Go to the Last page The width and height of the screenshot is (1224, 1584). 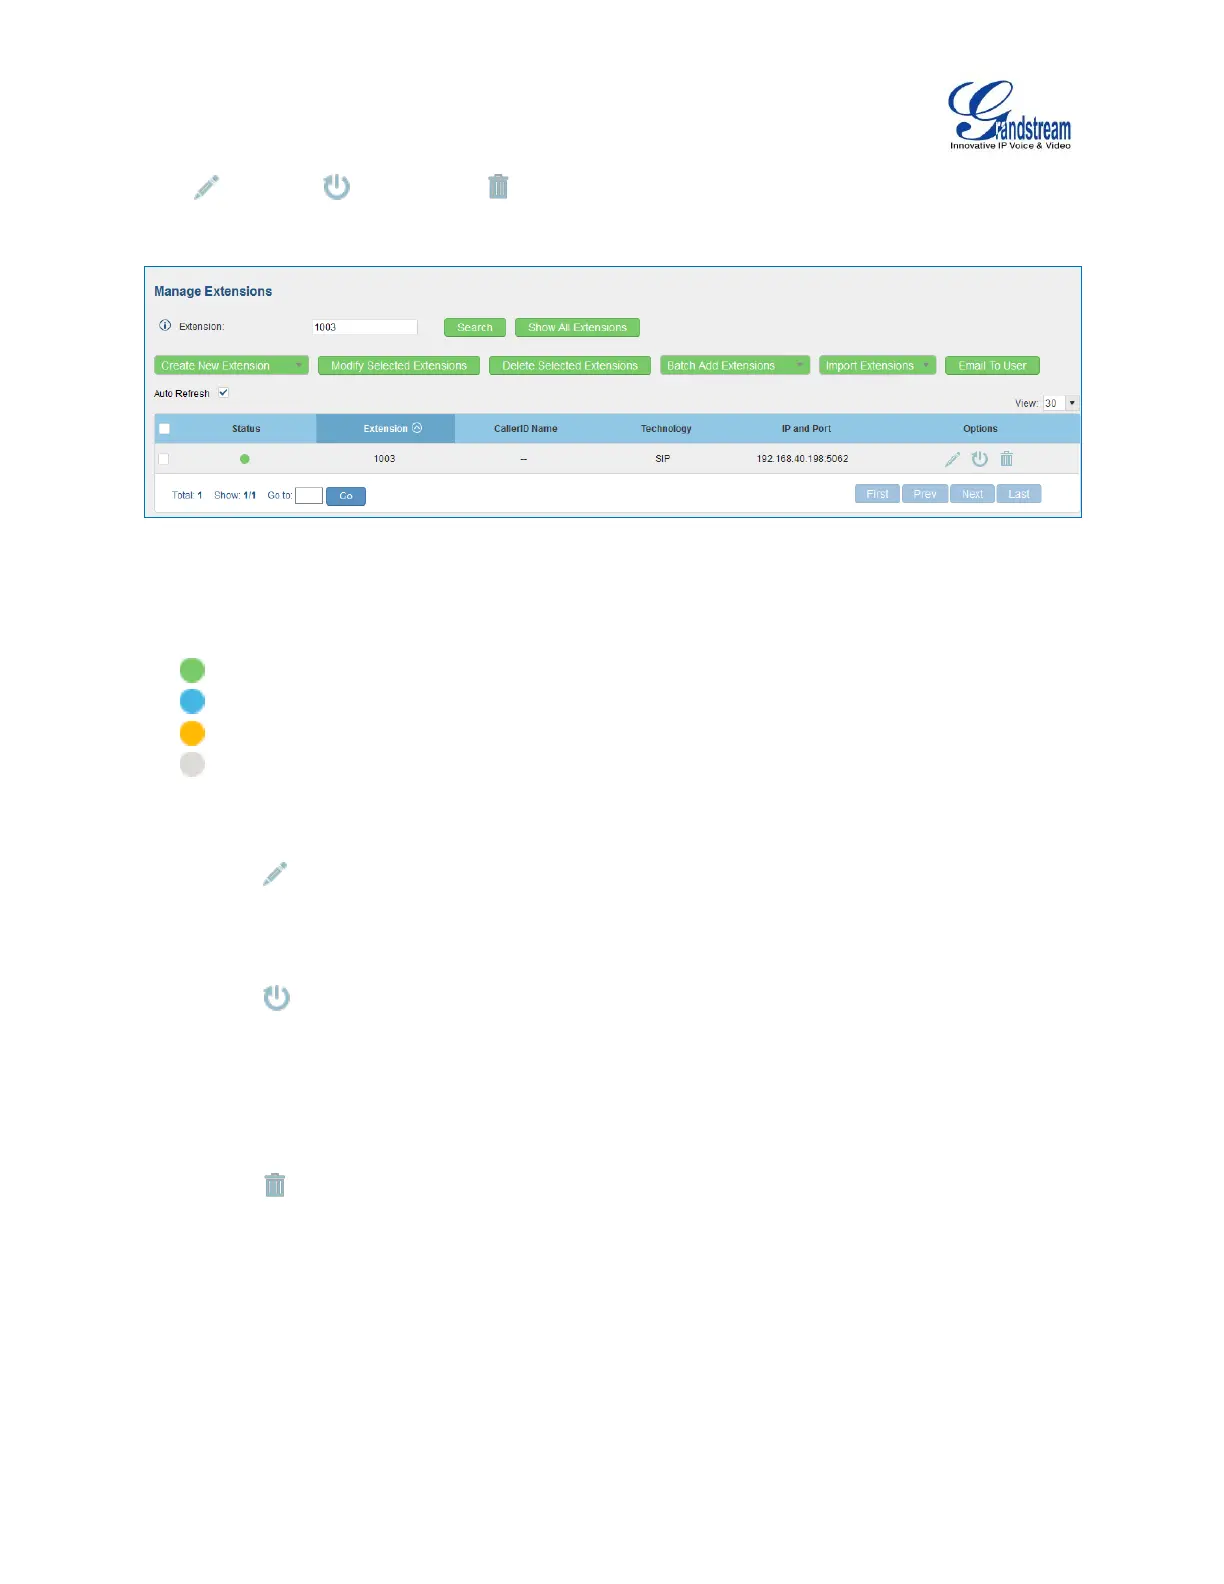coord(1019,494)
